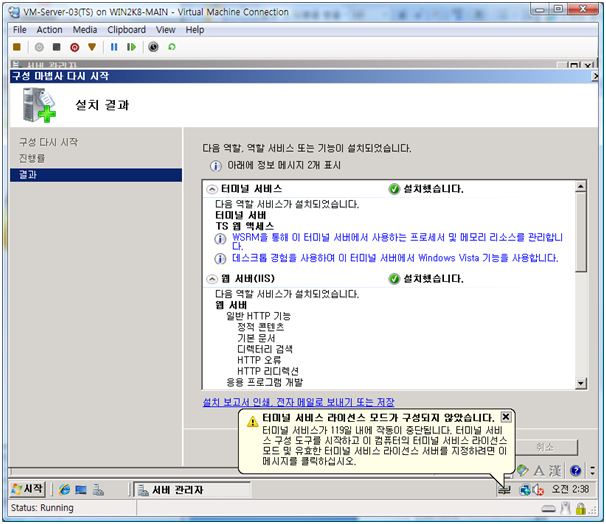This screenshot has height=524, width=606.
Task: Click the 기본 문서 entry
Action: coord(256,338)
